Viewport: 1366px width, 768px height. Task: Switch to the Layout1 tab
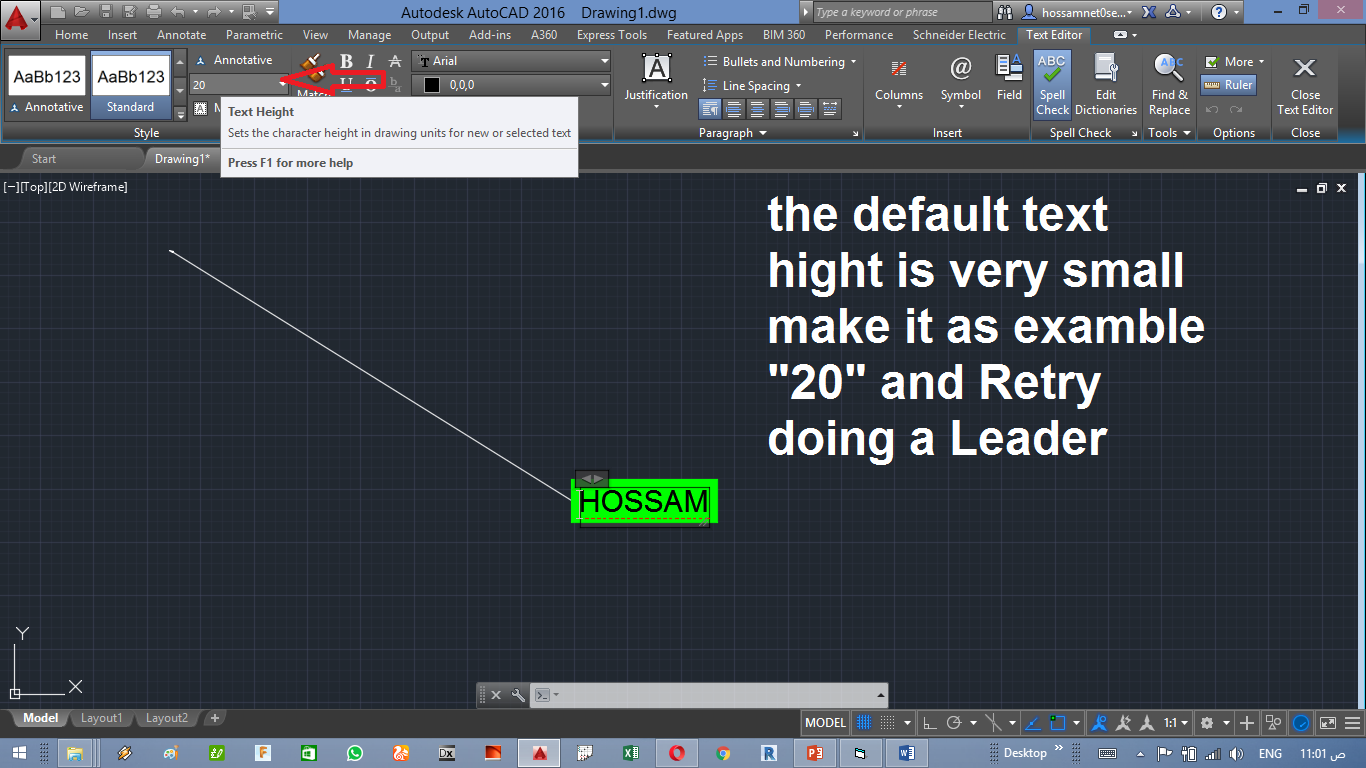[101, 717]
